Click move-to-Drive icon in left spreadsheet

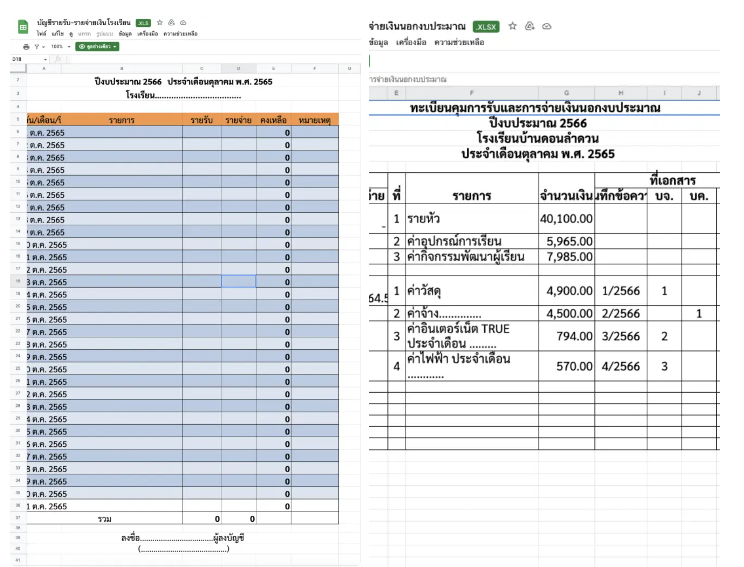[171, 22]
